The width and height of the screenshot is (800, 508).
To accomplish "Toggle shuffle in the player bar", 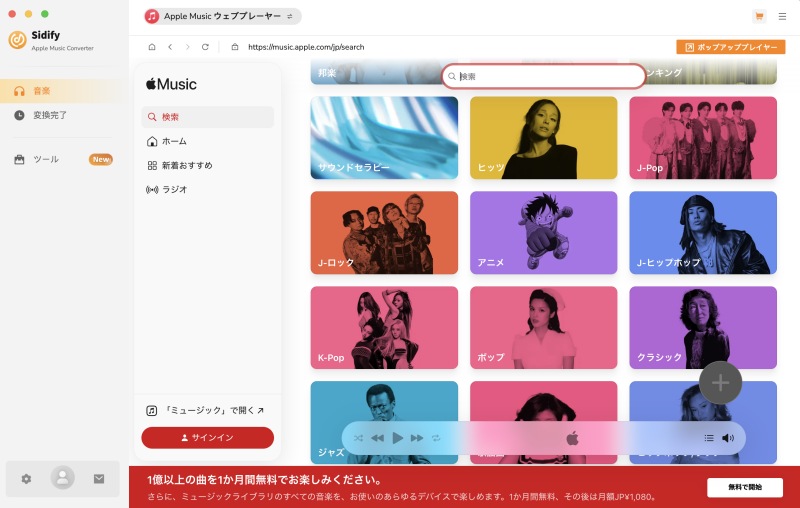I will (x=358, y=438).
